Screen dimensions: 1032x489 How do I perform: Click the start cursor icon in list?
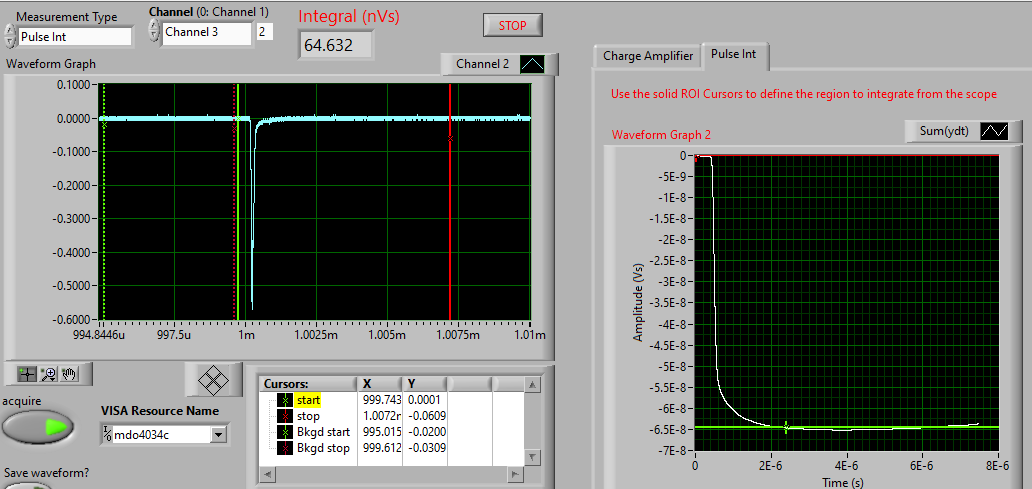pos(285,400)
